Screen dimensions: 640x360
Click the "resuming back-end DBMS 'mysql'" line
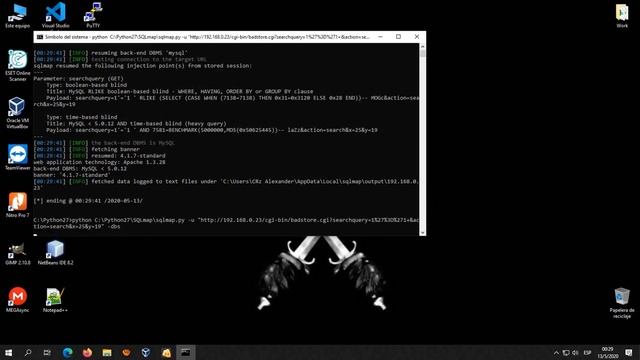coord(111,53)
